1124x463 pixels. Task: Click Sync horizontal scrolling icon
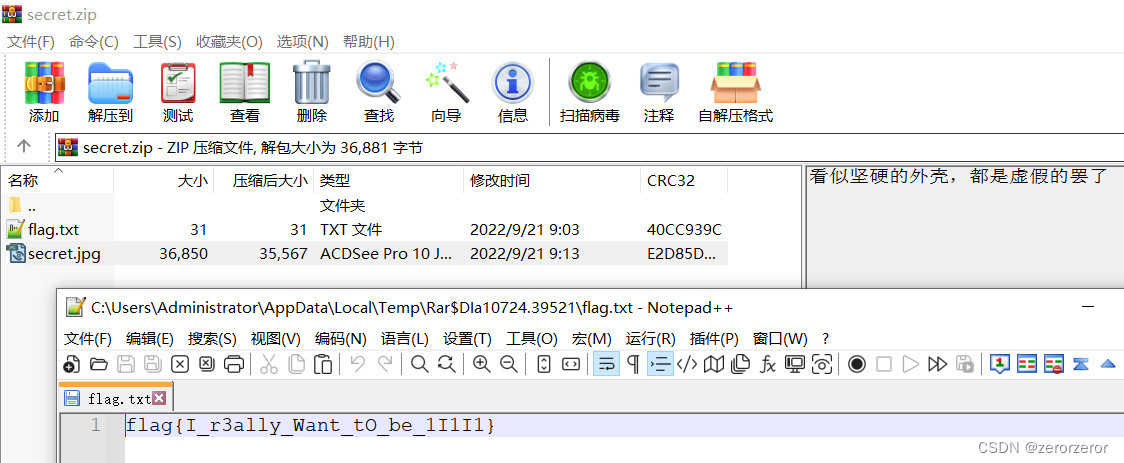(x=571, y=364)
